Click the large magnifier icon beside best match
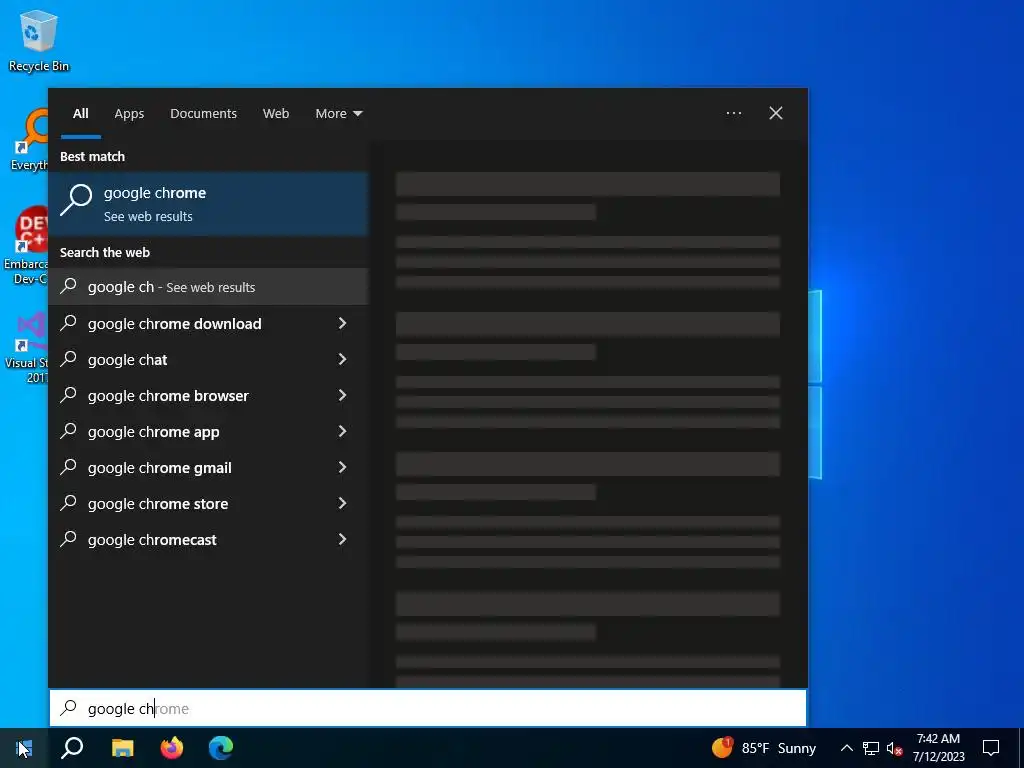The height and width of the screenshot is (768, 1024). pyautogui.click(x=76, y=199)
